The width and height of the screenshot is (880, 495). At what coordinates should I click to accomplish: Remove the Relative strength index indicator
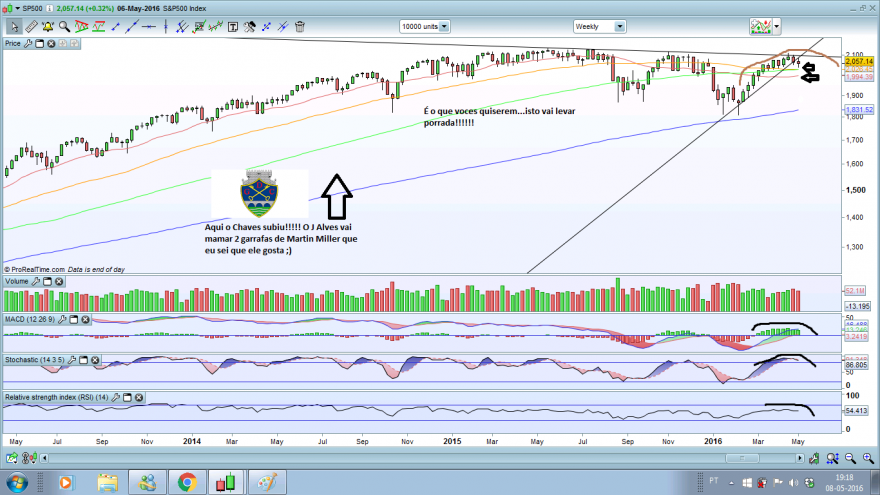(139, 397)
